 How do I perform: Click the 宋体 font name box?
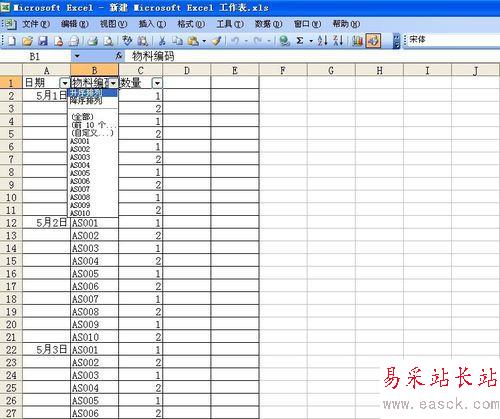coord(452,40)
